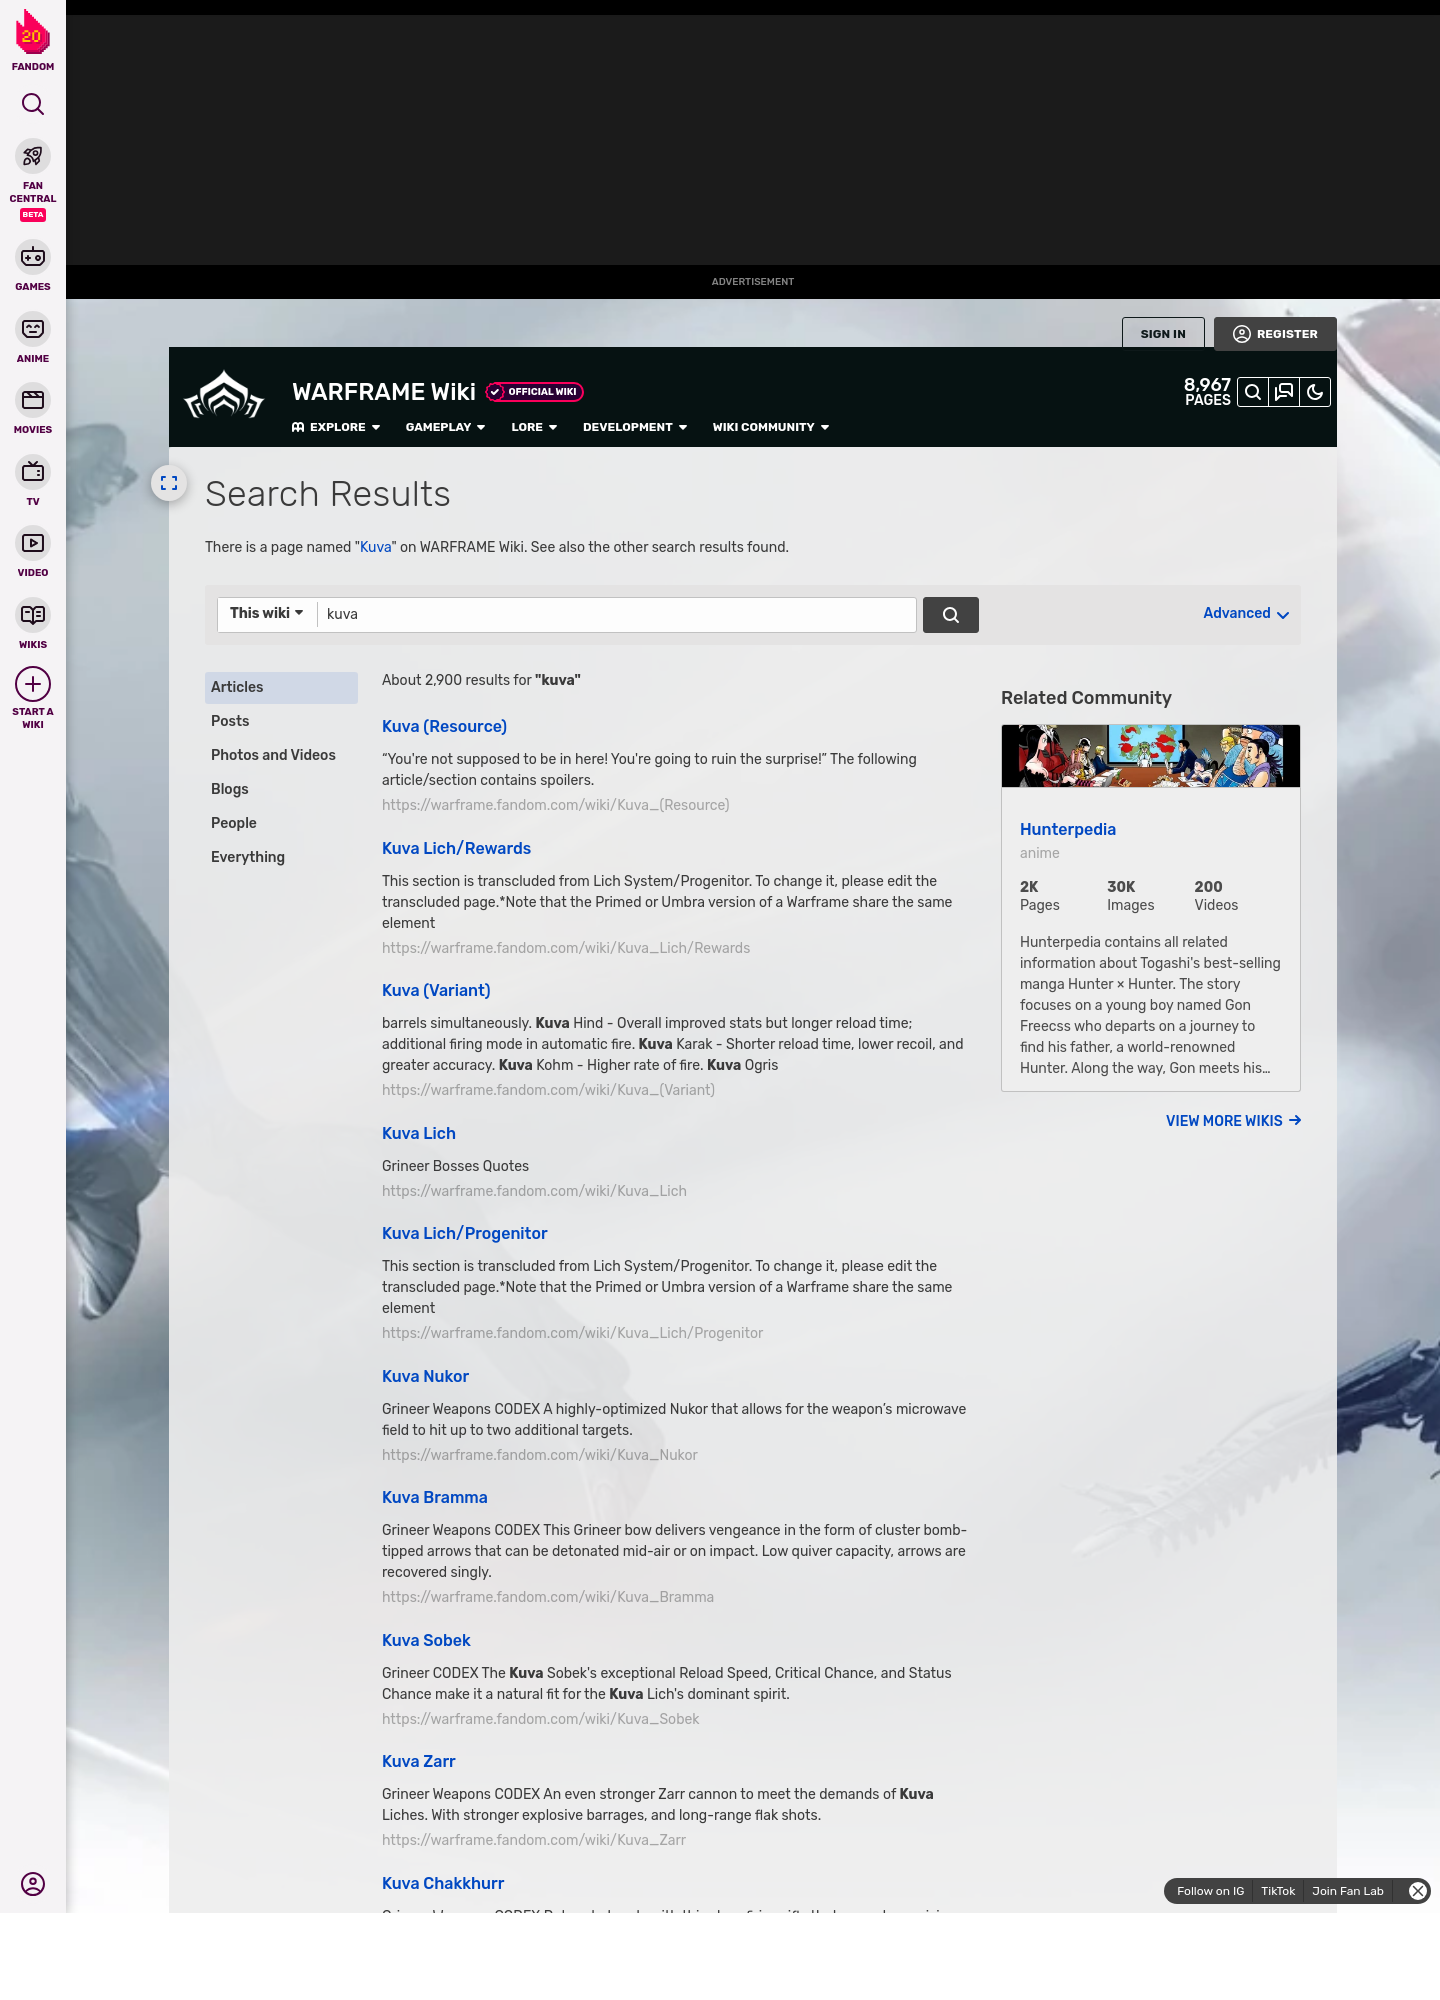The height and width of the screenshot is (2000, 1440).
Task: Toggle dark theme with the moon icon
Action: [1315, 392]
